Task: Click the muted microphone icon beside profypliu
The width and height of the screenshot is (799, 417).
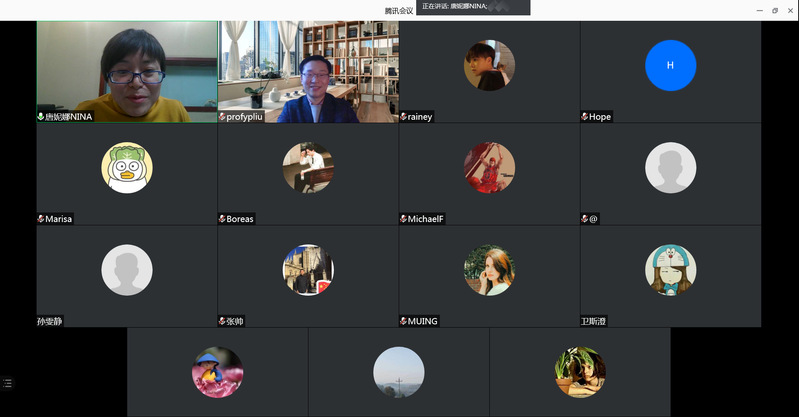Action: [222, 117]
